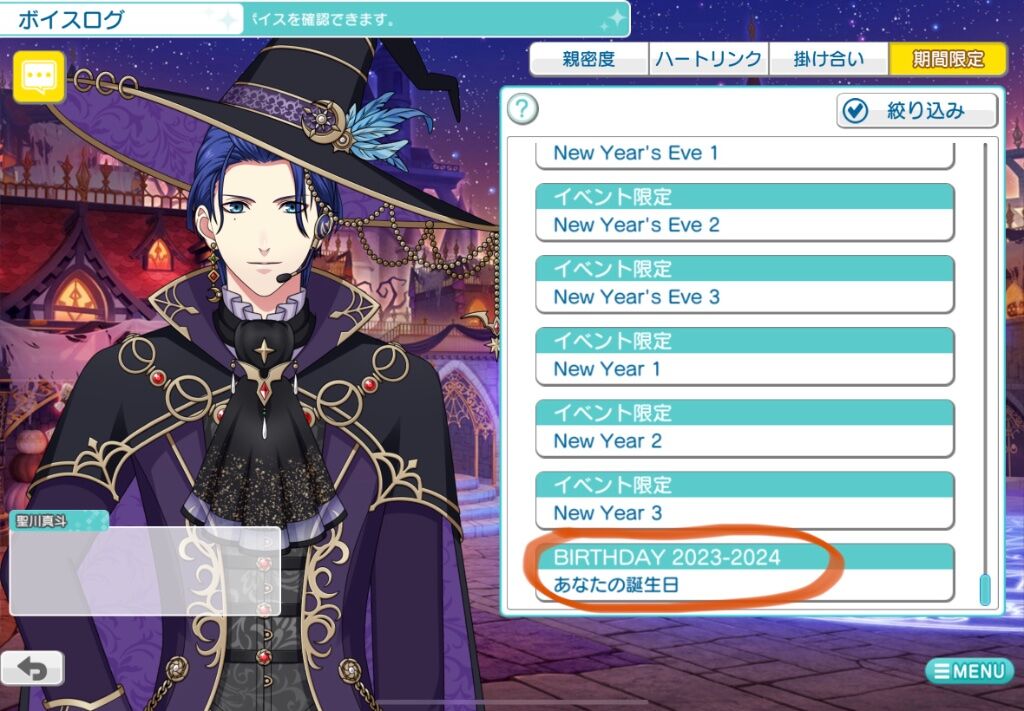Image resolution: width=1024 pixels, height=711 pixels.
Task: Select the New Year 2 voice entry
Action: [x=744, y=428]
